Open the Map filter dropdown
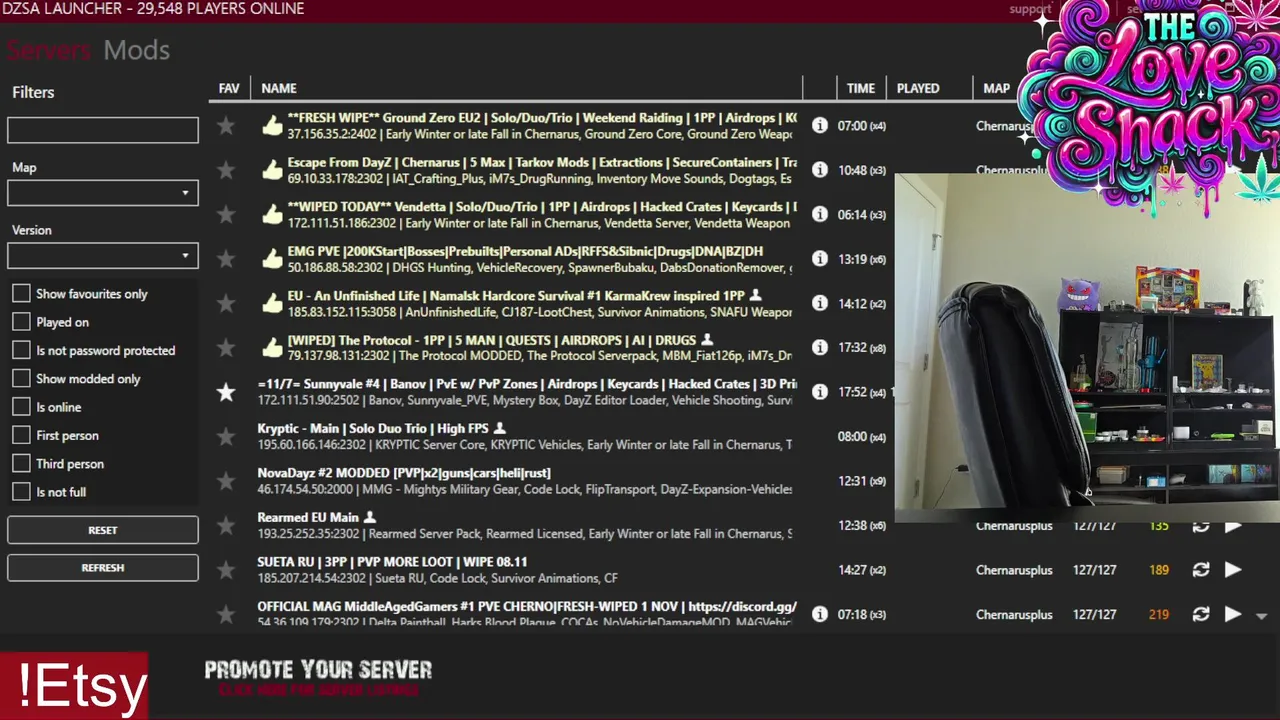Image resolution: width=1280 pixels, height=720 pixels. (x=103, y=193)
